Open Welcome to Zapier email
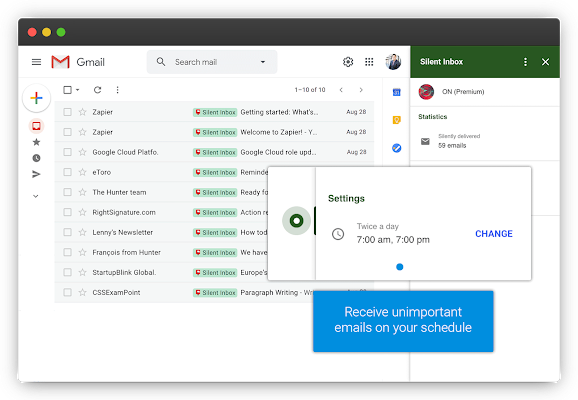 pyautogui.click(x=214, y=132)
